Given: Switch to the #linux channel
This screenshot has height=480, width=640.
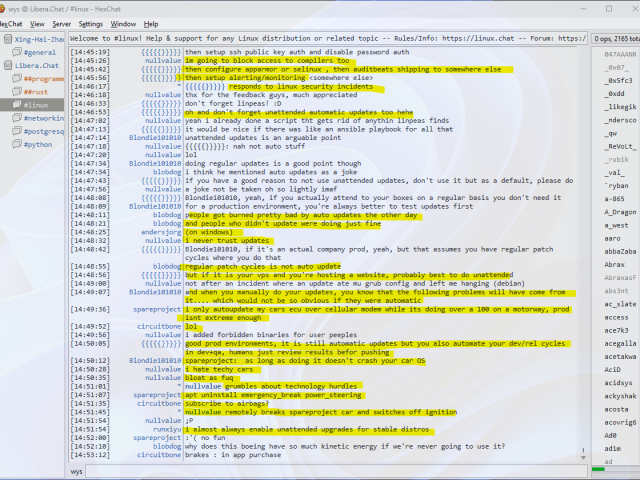Looking at the screenshot, I should coord(36,104).
